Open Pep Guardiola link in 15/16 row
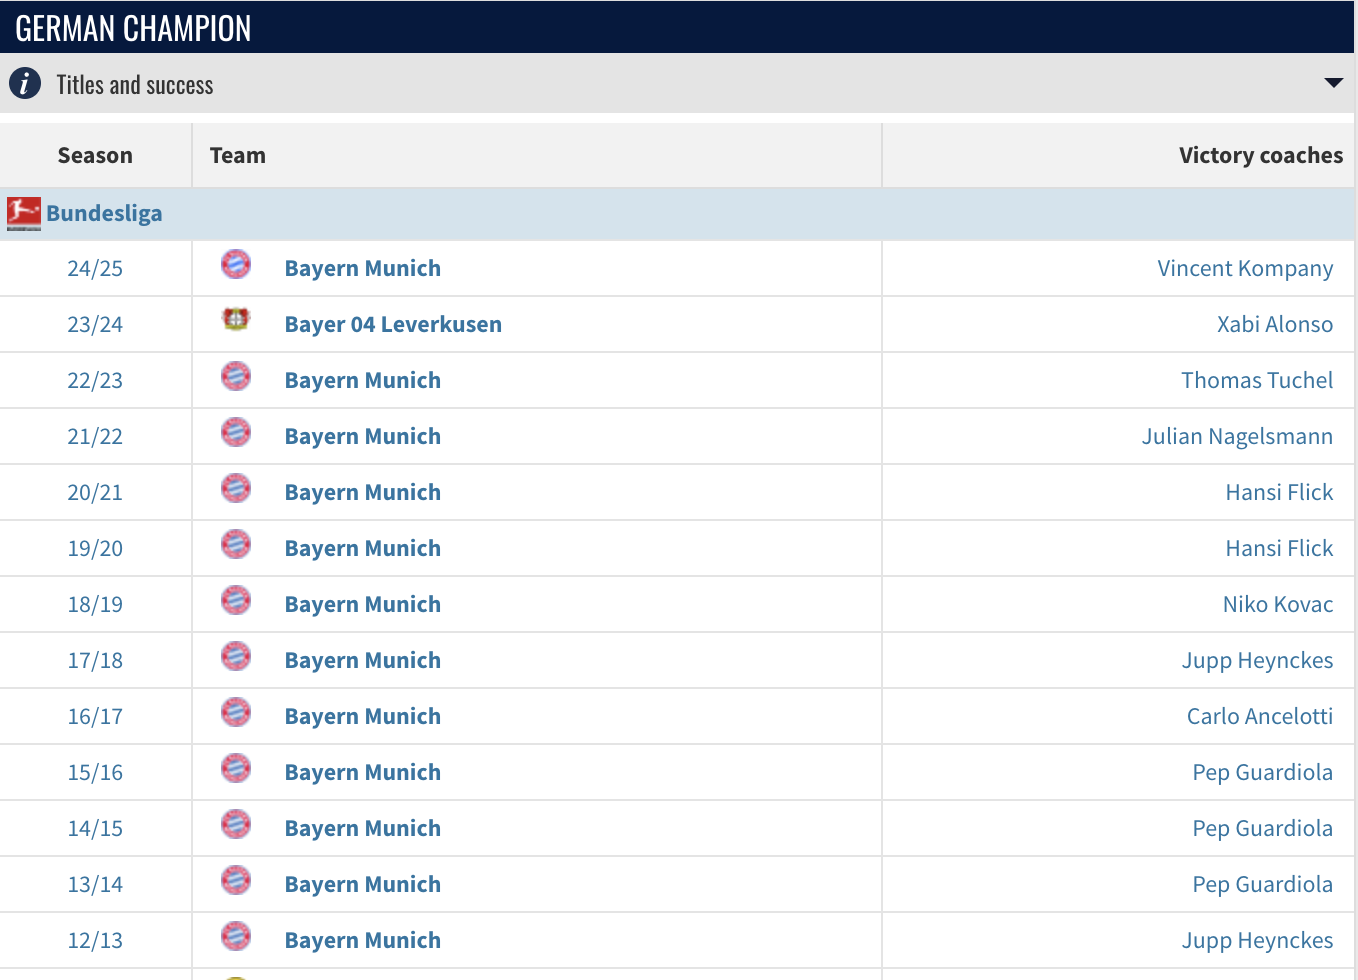The image size is (1358, 980). pyautogui.click(x=1263, y=772)
